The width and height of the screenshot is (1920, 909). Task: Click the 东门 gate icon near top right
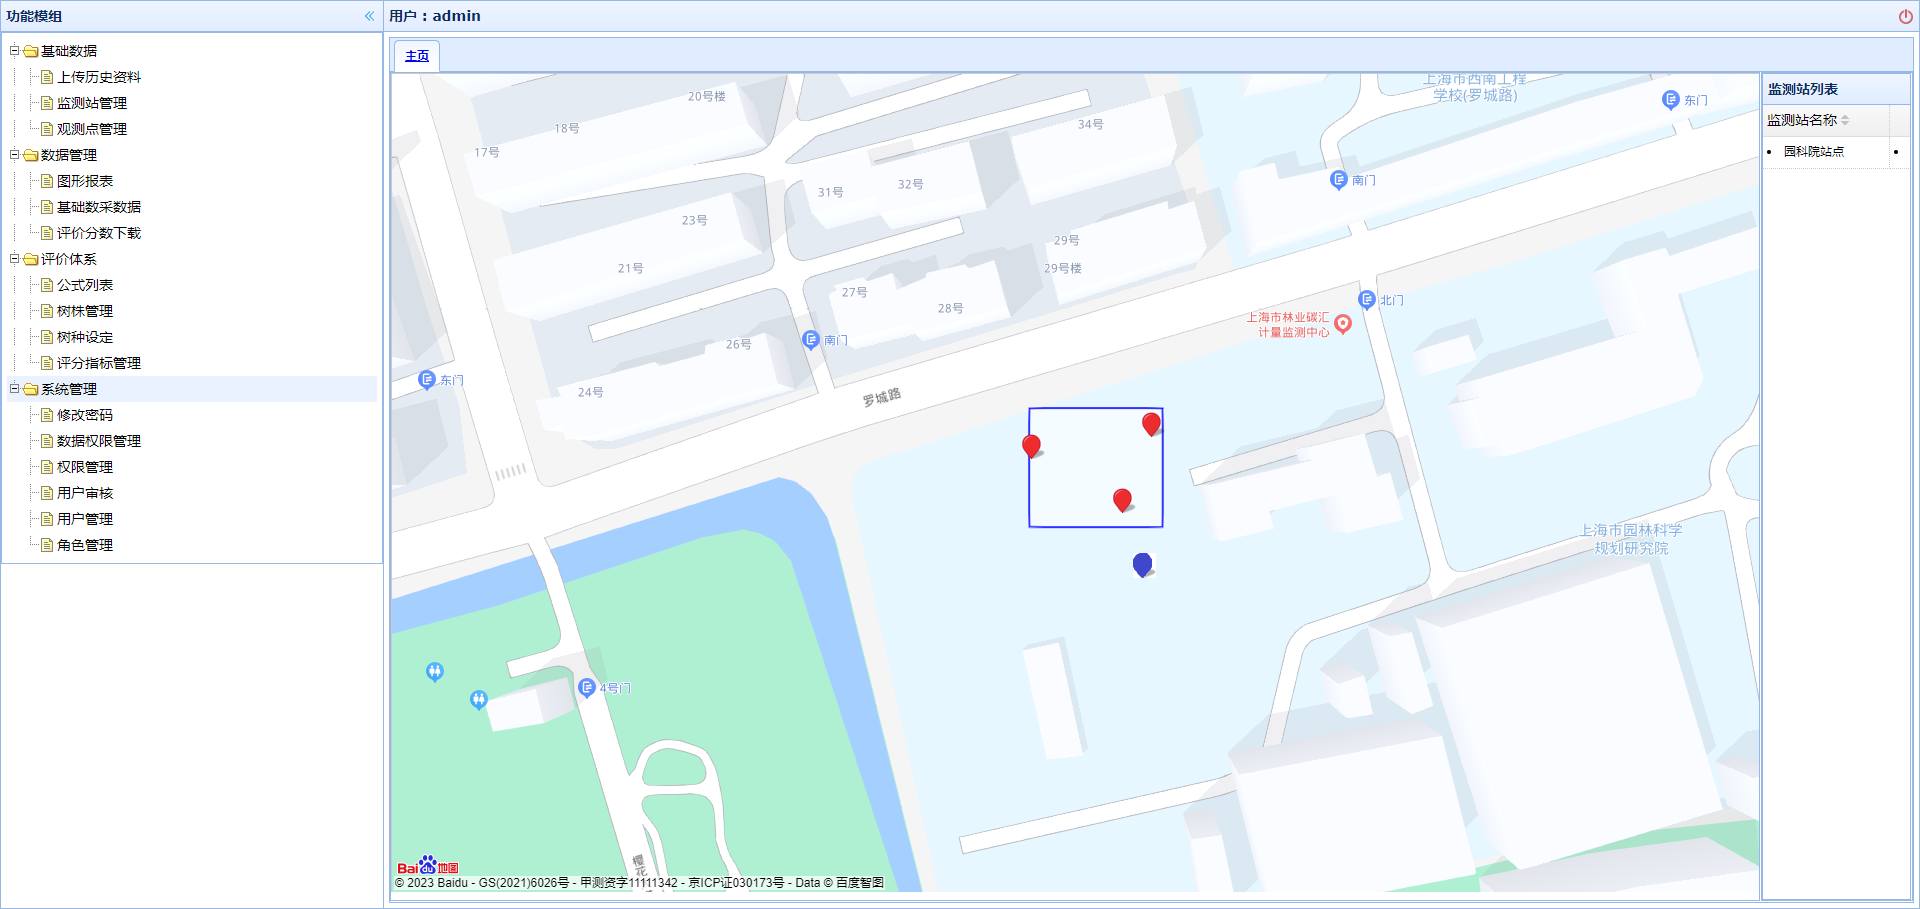pyautogui.click(x=1670, y=99)
